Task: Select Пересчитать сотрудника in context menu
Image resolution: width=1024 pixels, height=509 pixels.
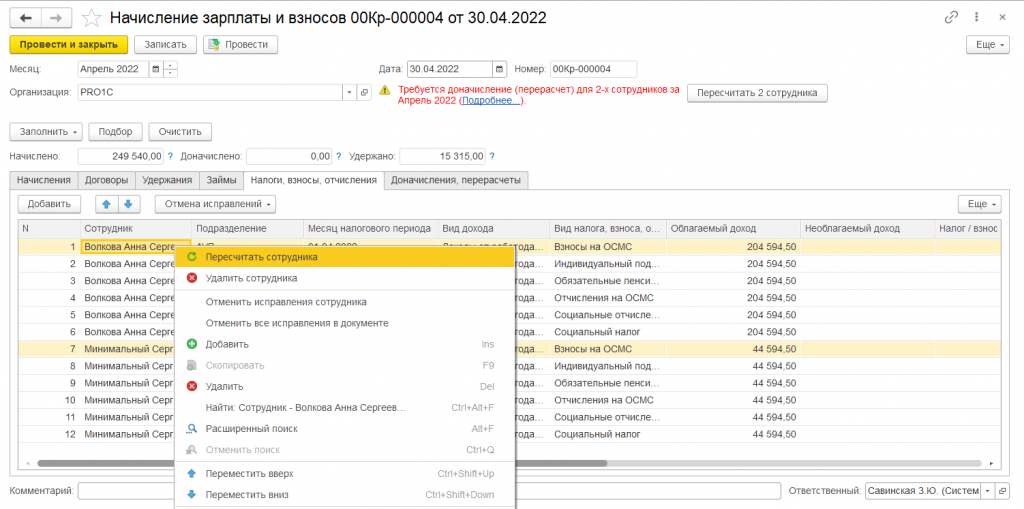Action: click(x=261, y=257)
